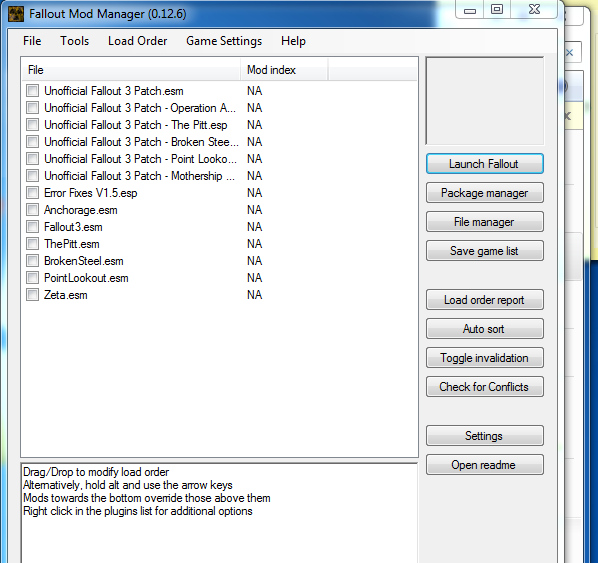Click Toggle invalidation button

coord(484,358)
